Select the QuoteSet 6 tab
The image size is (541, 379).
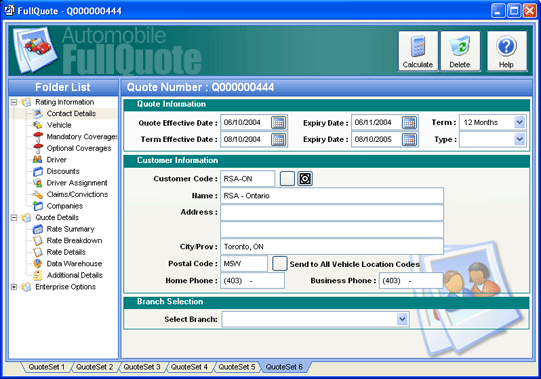[x=284, y=367]
